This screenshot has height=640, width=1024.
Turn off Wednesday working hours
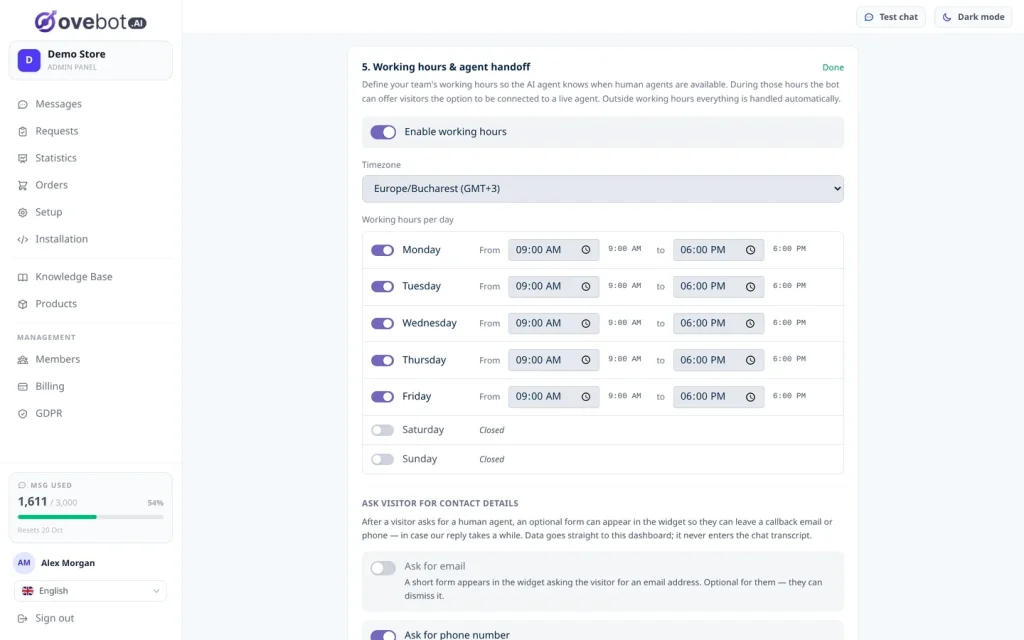[382, 323]
